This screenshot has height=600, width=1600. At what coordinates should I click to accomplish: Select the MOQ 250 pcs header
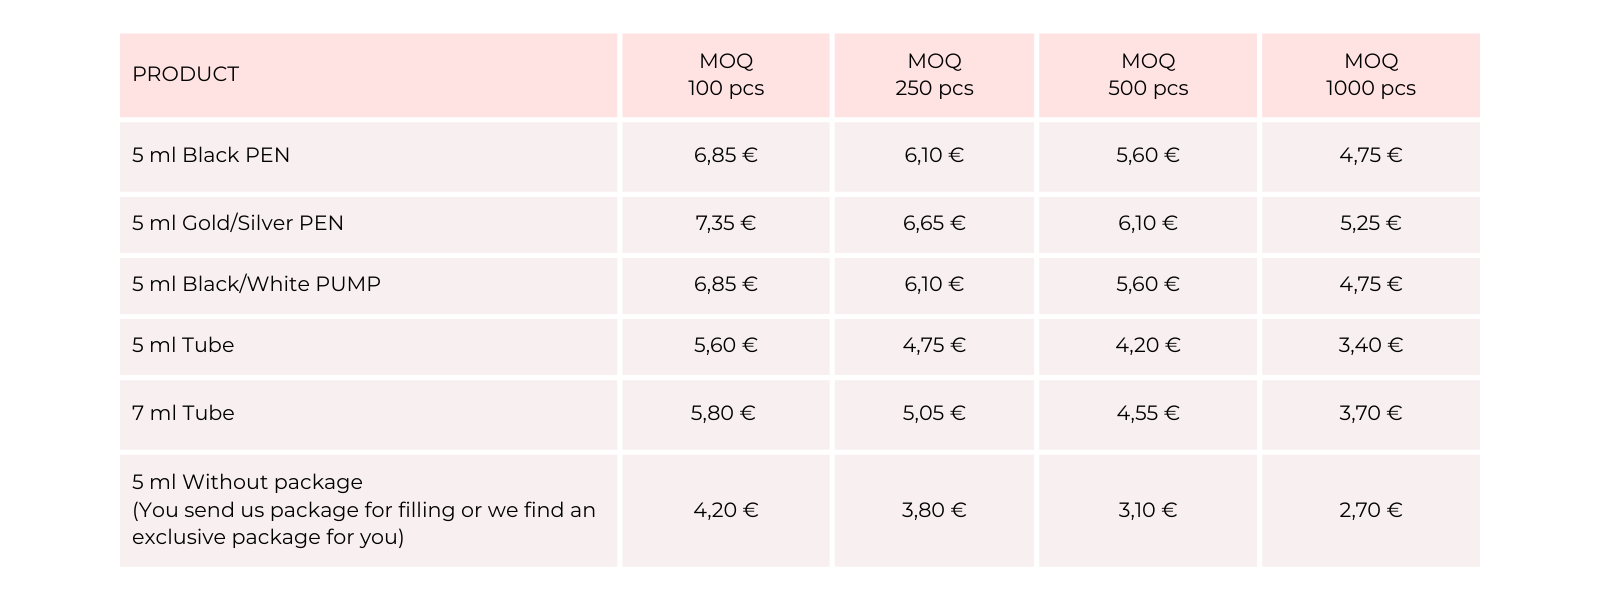(934, 75)
